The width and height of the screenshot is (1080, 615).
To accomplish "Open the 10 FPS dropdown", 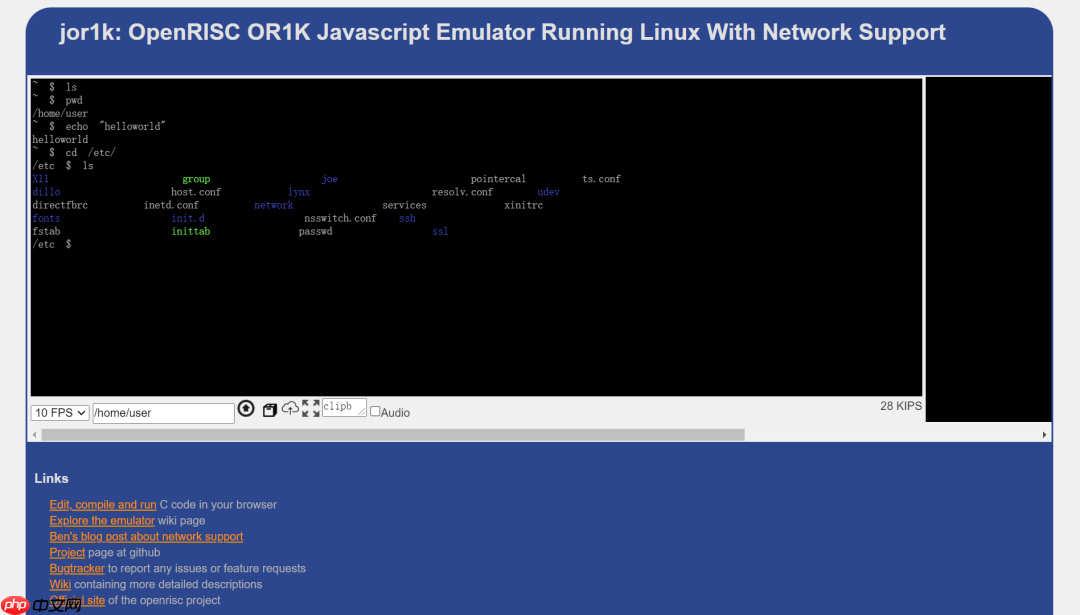I will pyautogui.click(x=59, y=413).
